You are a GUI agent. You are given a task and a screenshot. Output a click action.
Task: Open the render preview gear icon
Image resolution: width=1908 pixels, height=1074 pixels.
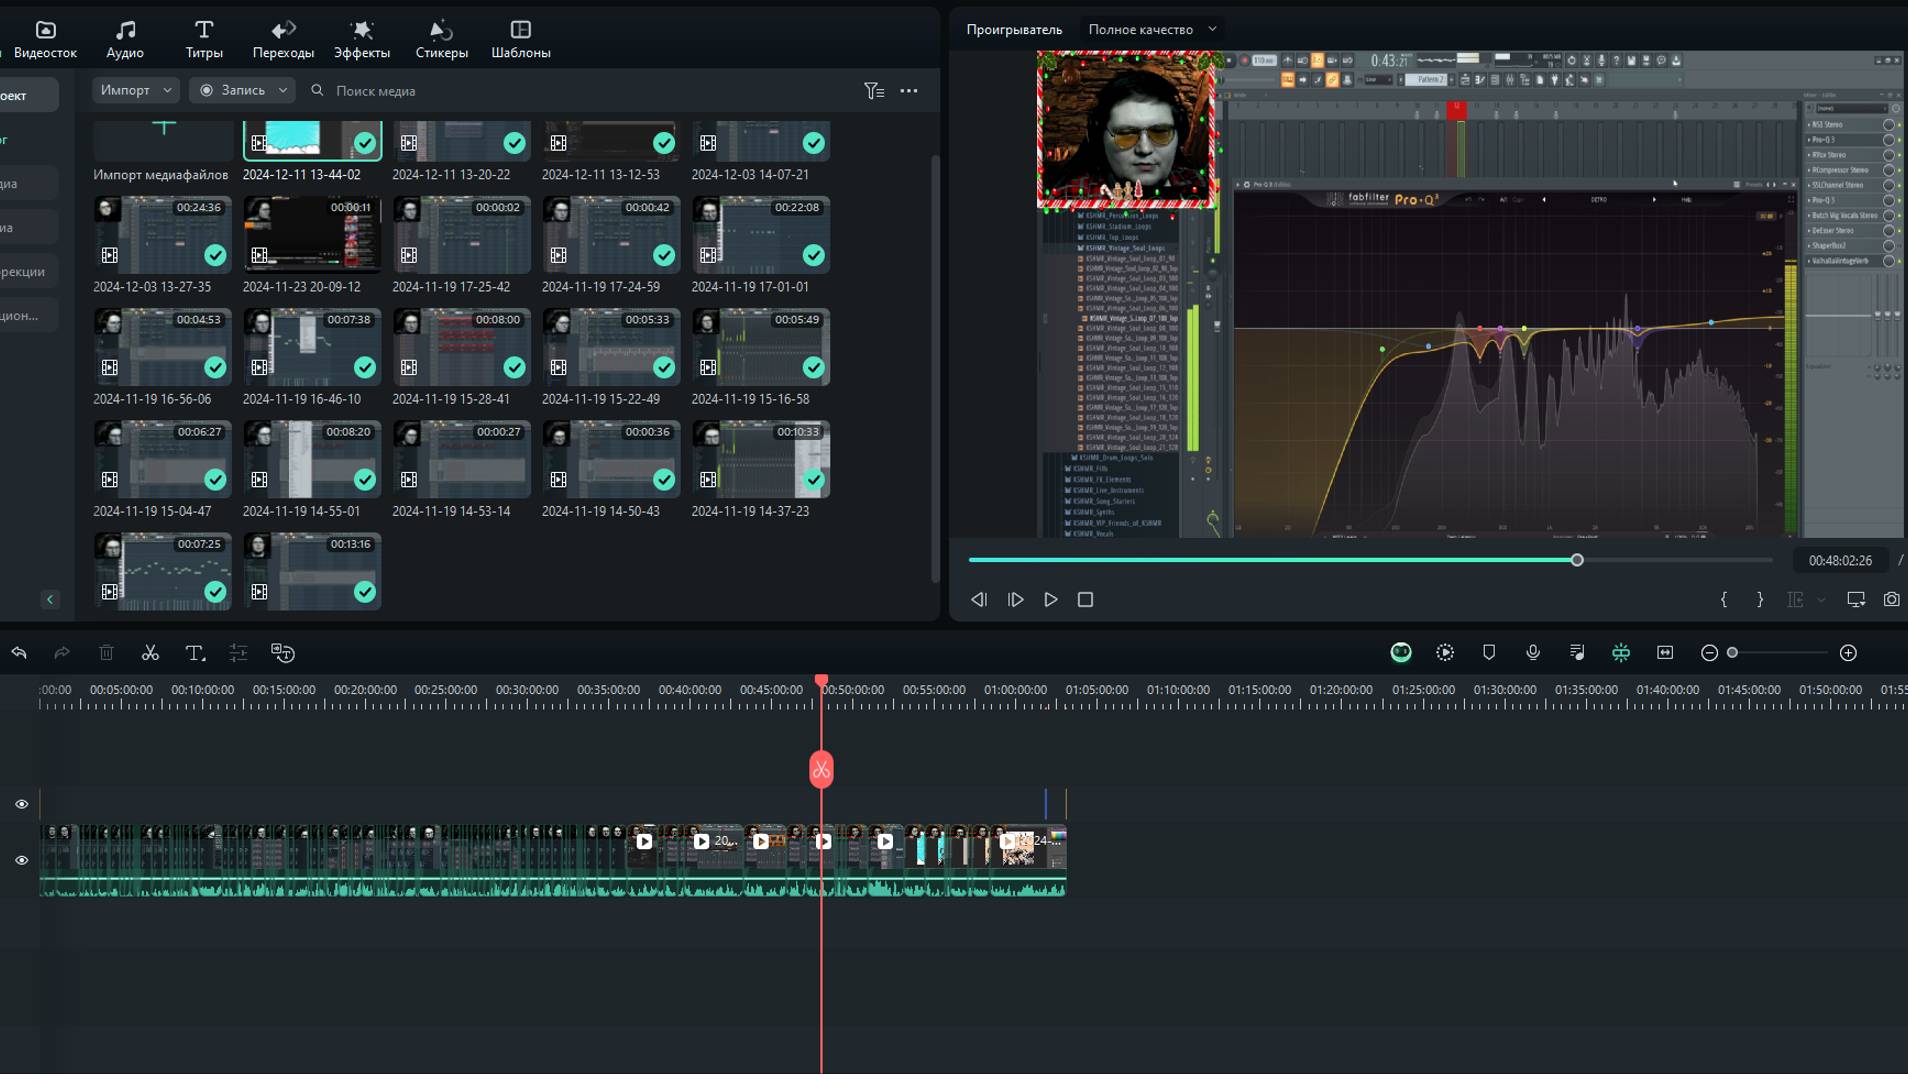coord(1445,653)
